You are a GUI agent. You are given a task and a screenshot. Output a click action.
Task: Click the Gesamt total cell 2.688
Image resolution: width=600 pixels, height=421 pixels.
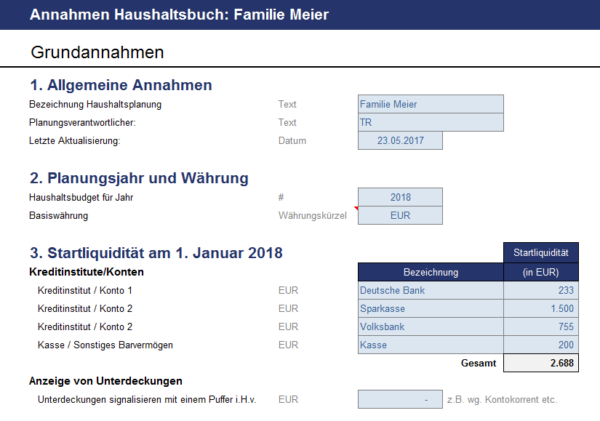[541, 363]
